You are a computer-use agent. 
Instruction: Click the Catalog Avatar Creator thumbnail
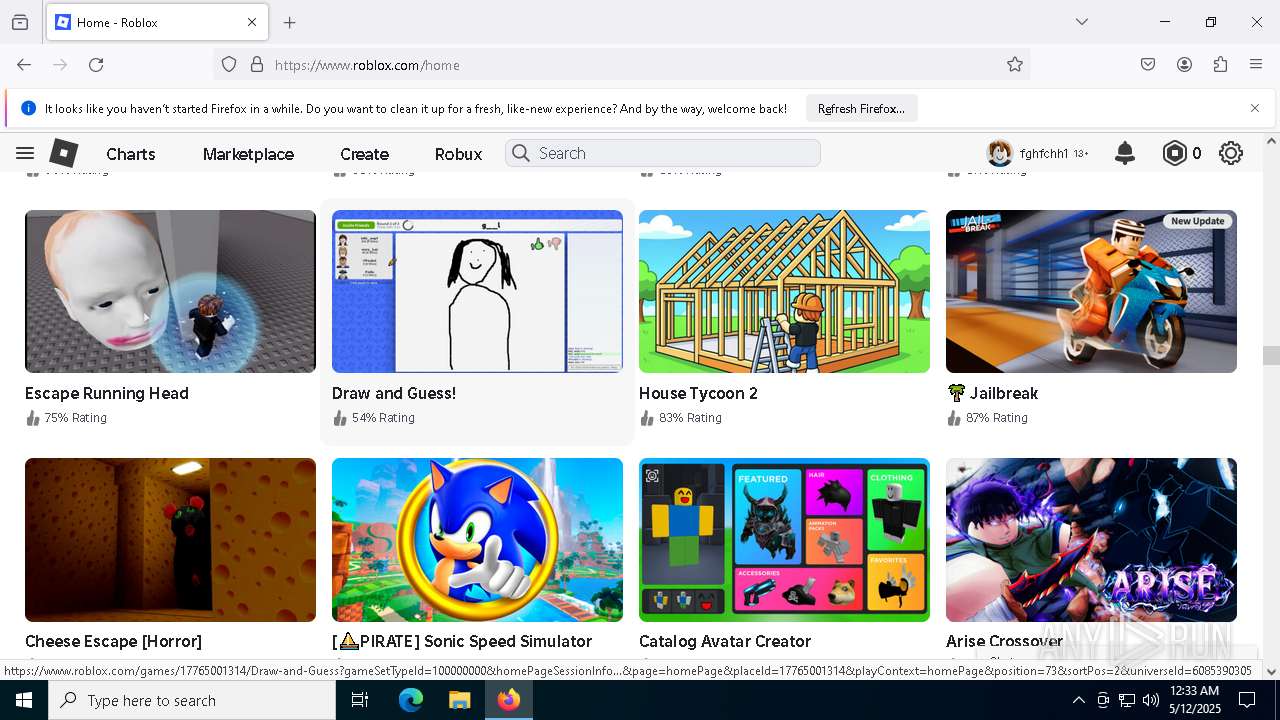coord(784,540)
